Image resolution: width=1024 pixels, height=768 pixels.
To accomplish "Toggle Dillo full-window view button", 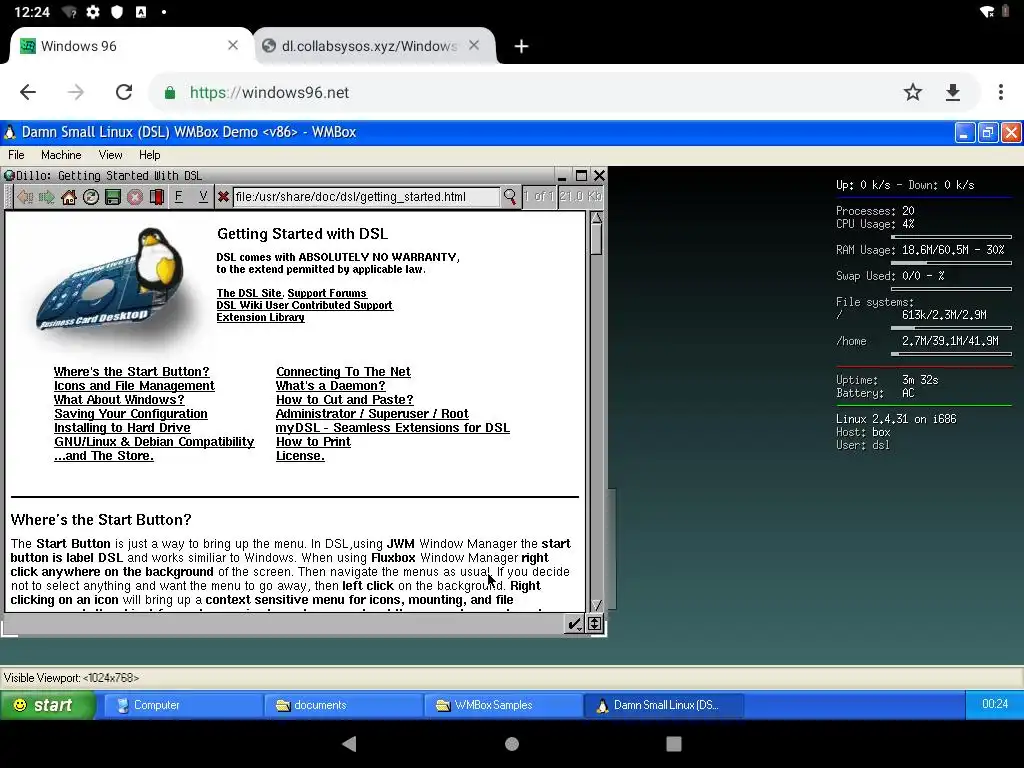I will (594, 624).
